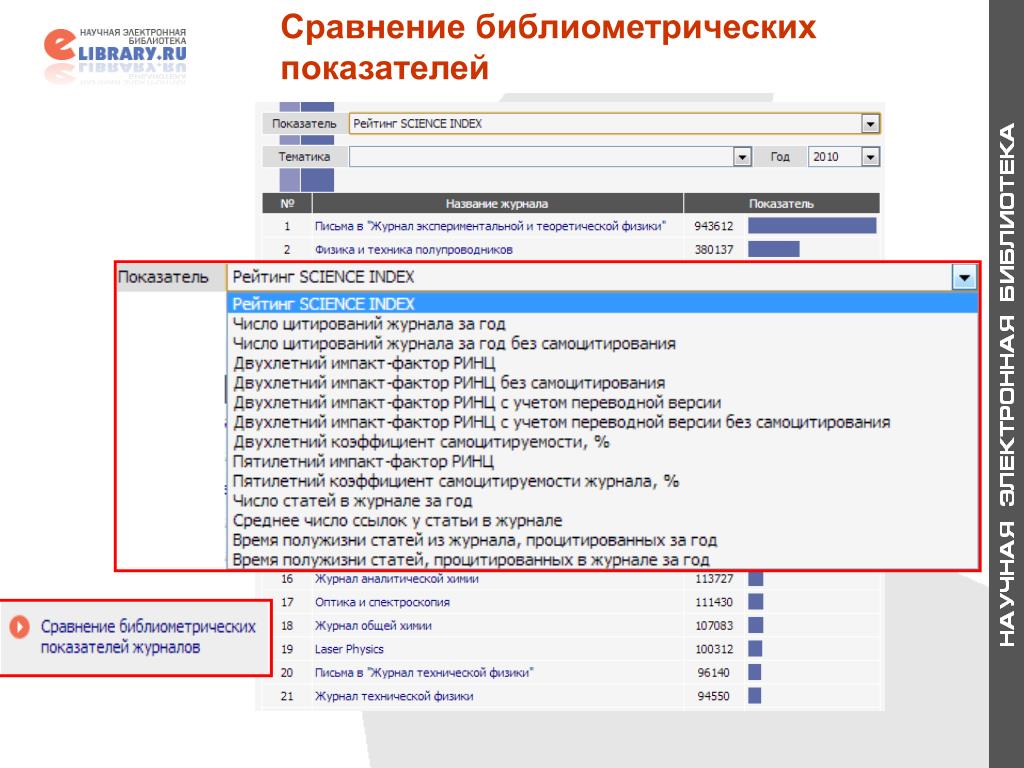Open the enlarged Показатель dropdown arrow
The height and width of the screenshot is (768, 1024).
964,278
